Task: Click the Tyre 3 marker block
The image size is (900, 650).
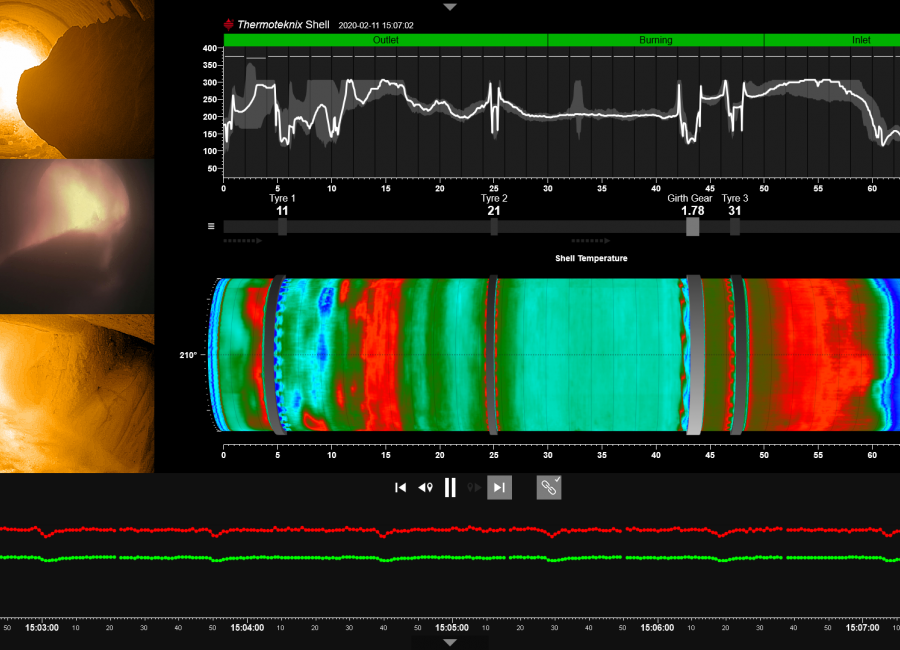Action: [x=735, y=227]
